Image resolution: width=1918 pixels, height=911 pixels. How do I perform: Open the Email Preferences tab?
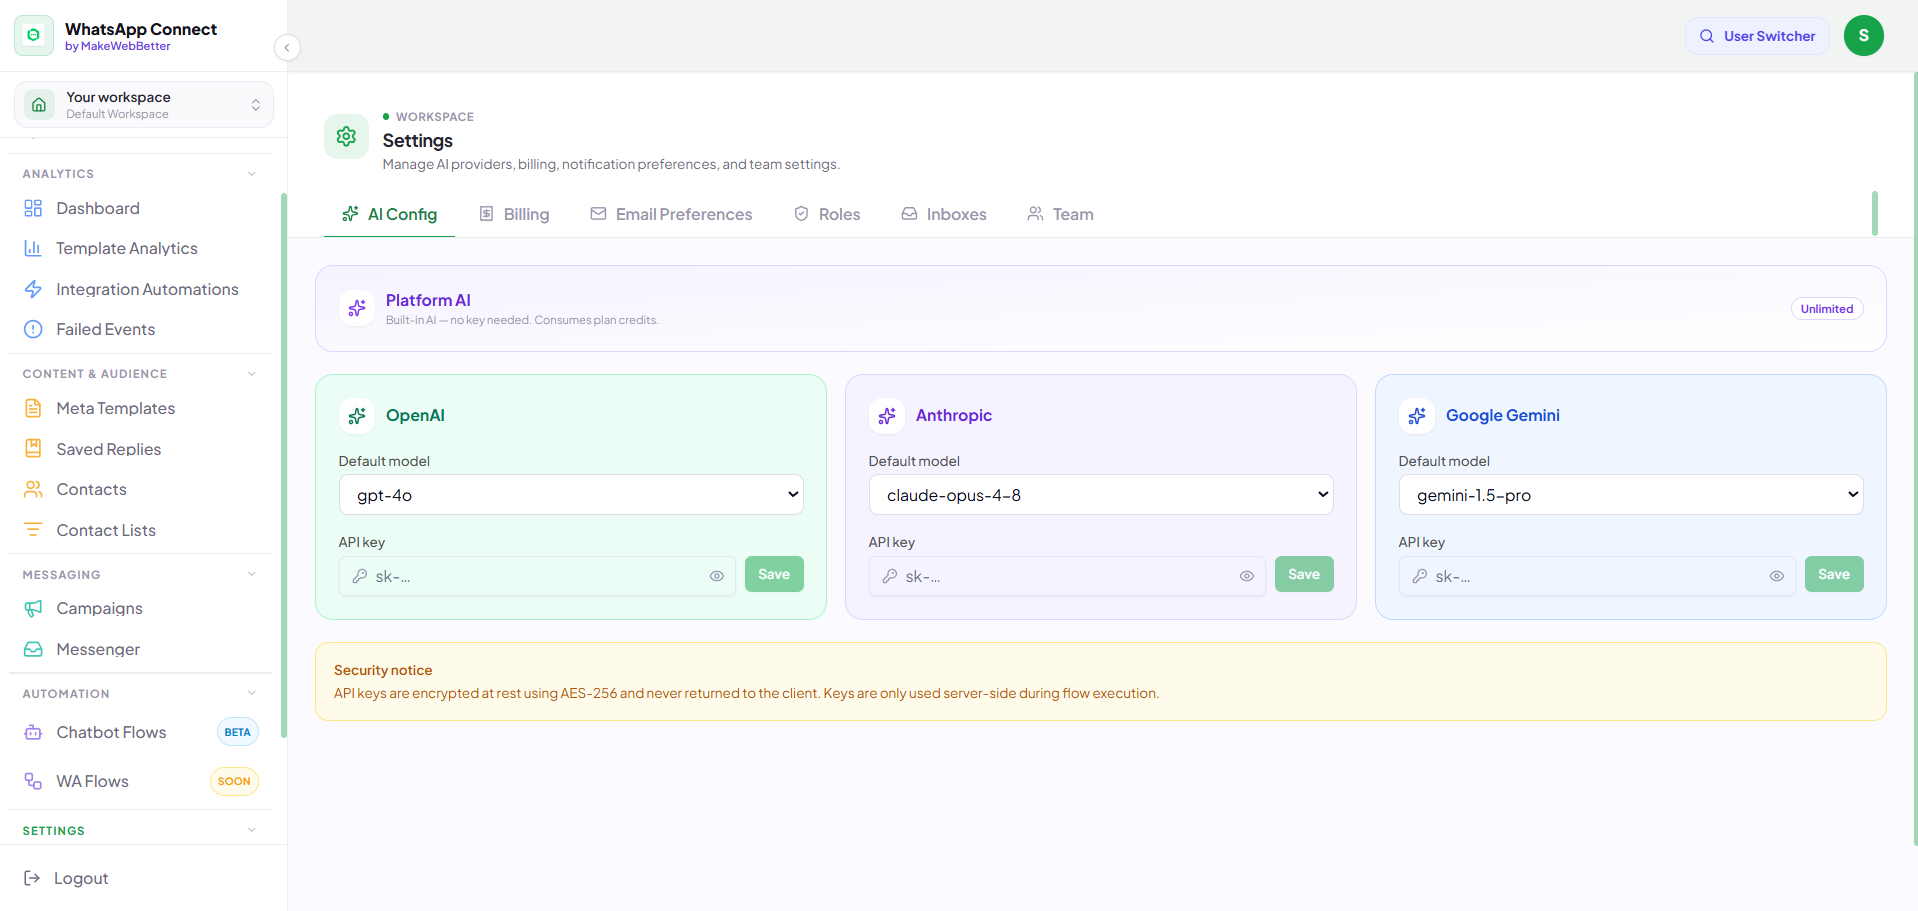click(x=671, y=214)
